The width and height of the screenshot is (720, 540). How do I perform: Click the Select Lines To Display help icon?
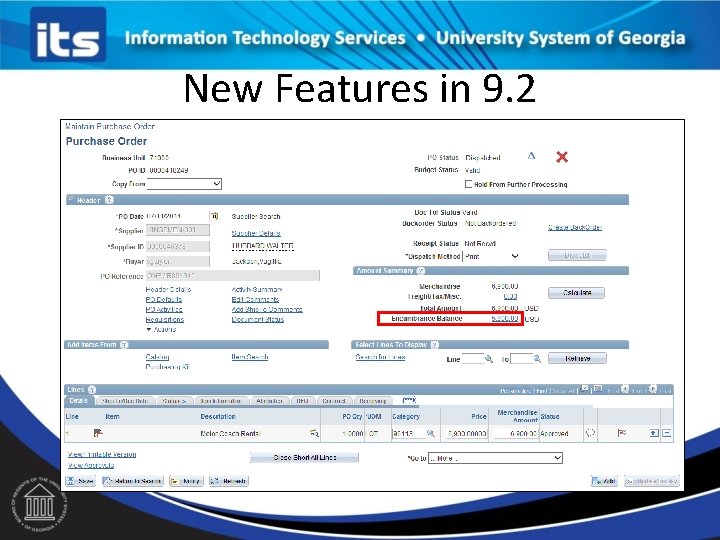434,345
